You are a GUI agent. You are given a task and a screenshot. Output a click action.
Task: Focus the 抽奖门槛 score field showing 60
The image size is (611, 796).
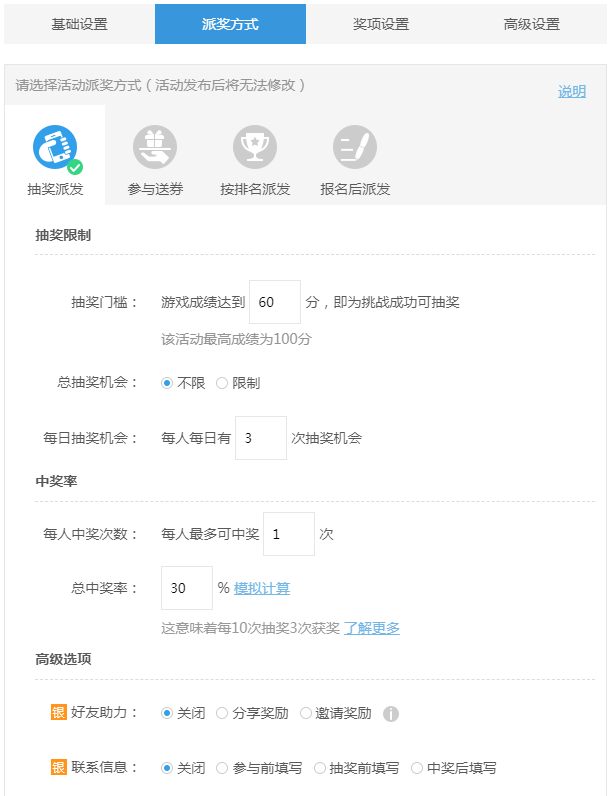[275, 302]
